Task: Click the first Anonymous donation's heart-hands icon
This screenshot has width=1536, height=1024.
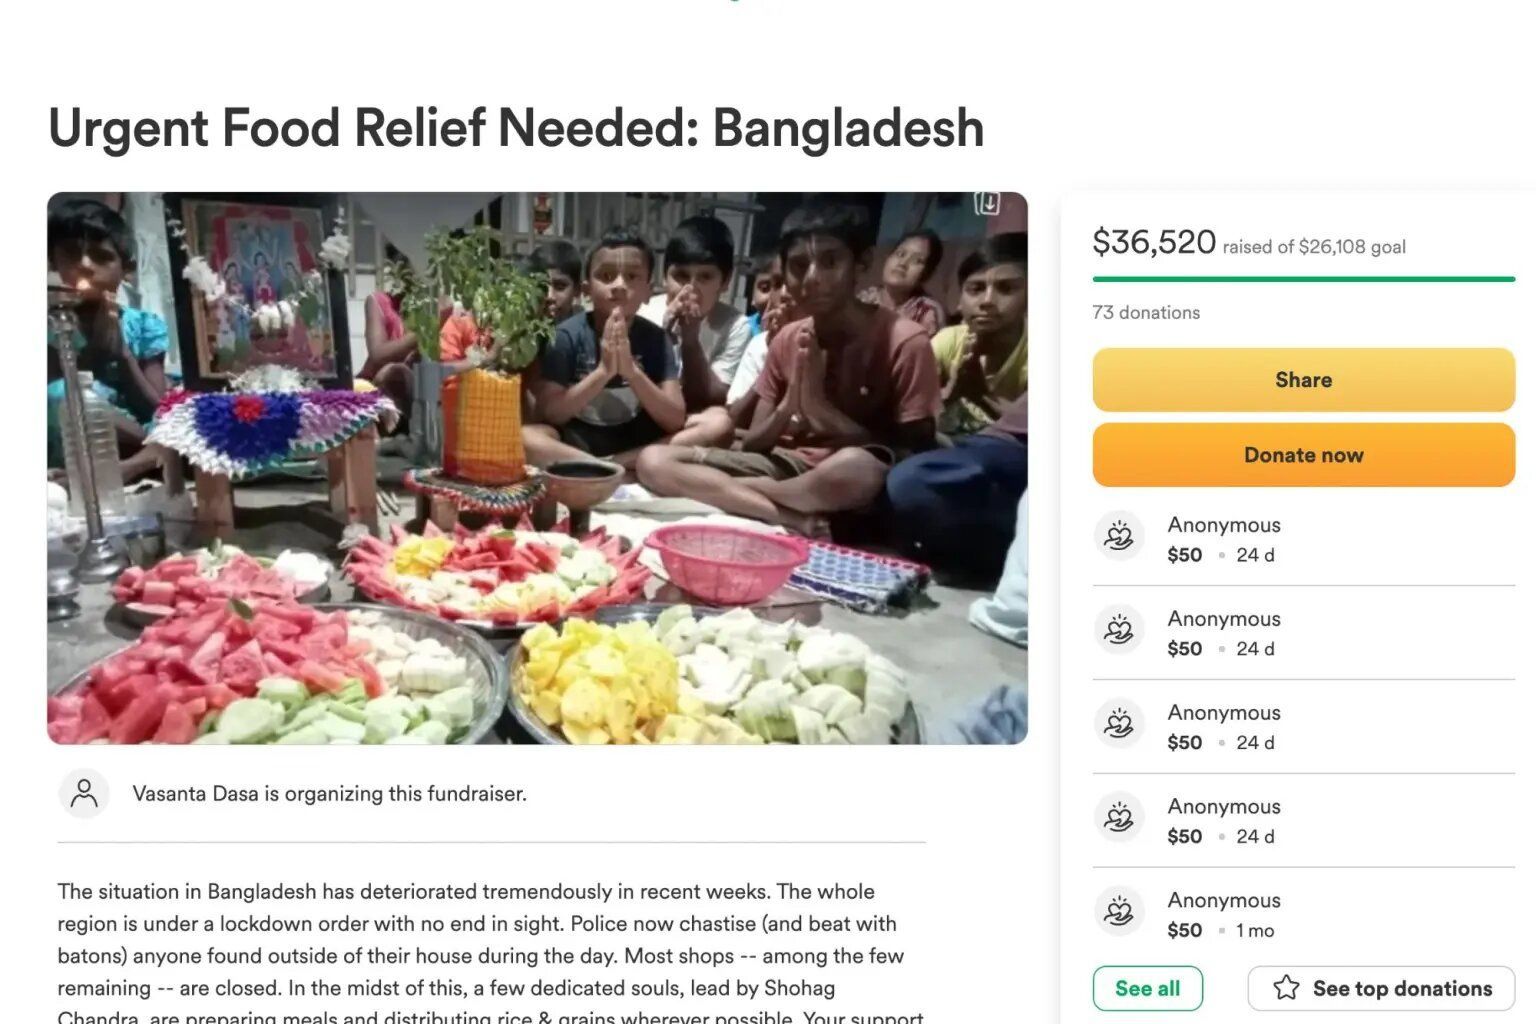Action: click(1119, 537)
